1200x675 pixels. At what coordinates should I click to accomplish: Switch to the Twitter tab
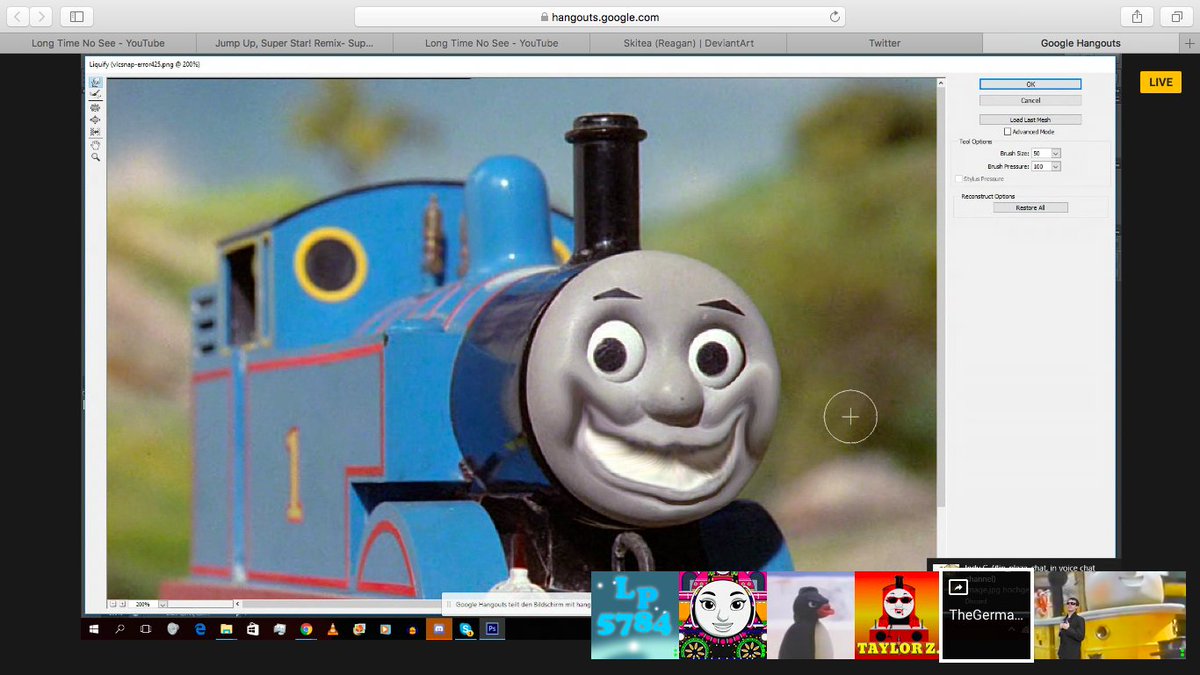click(884, 43)
